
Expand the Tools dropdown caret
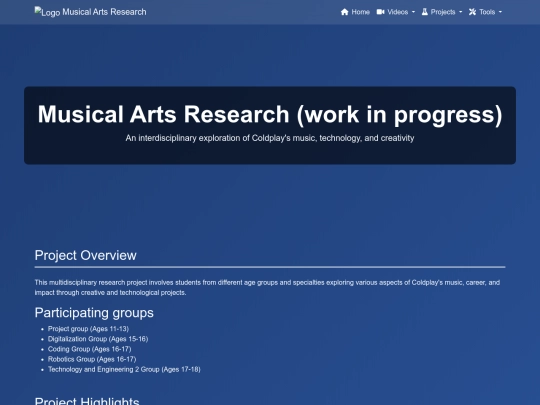[500, 12]
